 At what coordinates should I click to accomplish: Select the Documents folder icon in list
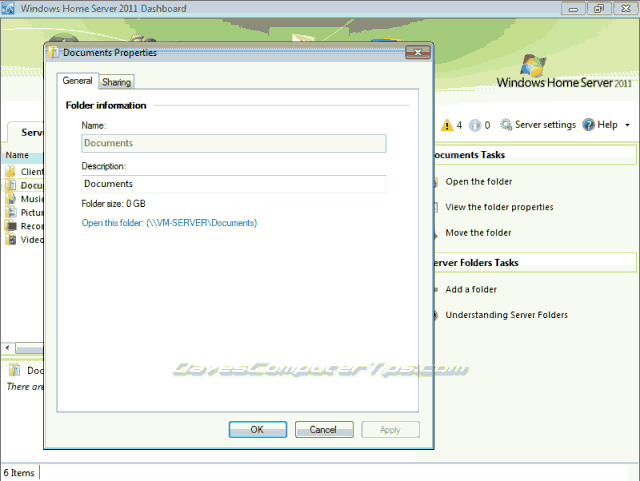coord(11,185)
